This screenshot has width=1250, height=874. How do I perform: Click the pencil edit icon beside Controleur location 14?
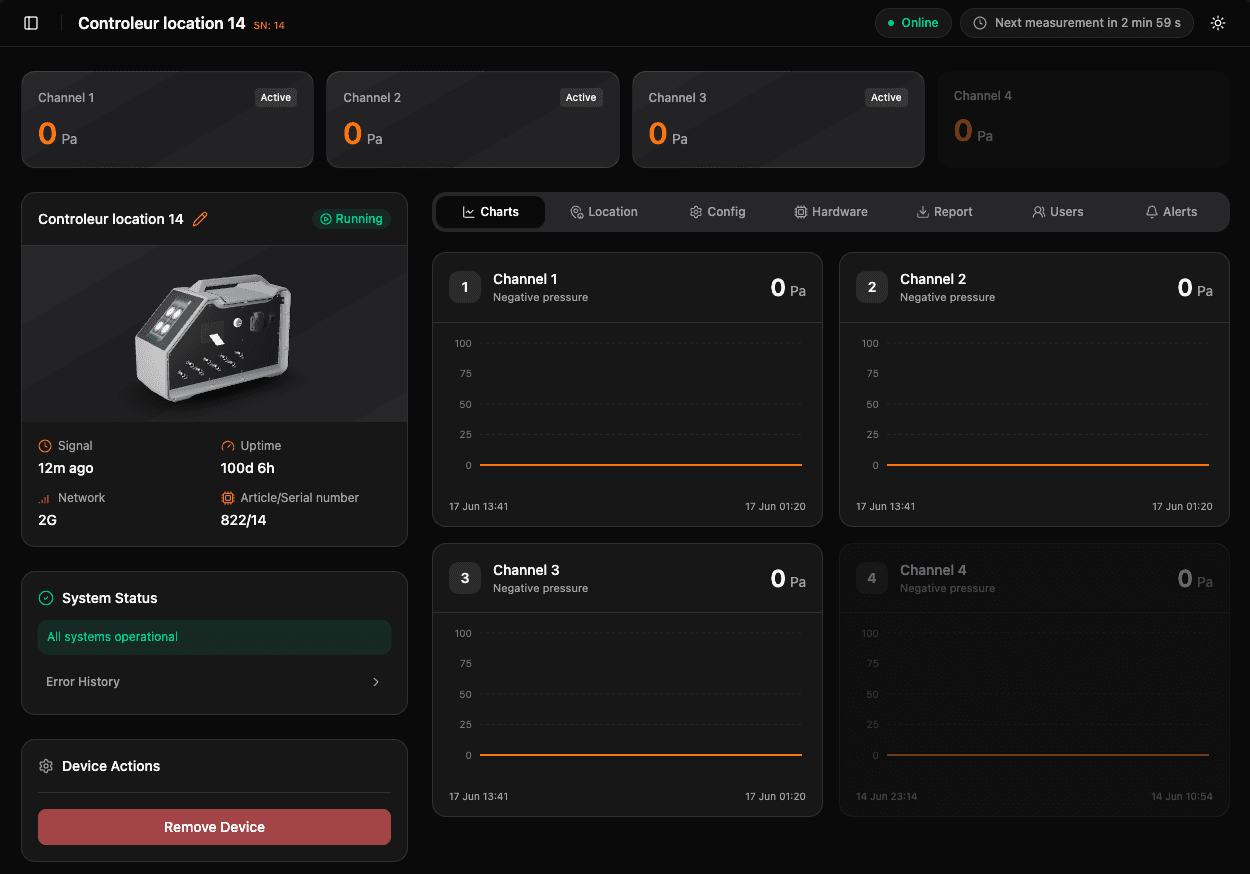tap(200, 219)
